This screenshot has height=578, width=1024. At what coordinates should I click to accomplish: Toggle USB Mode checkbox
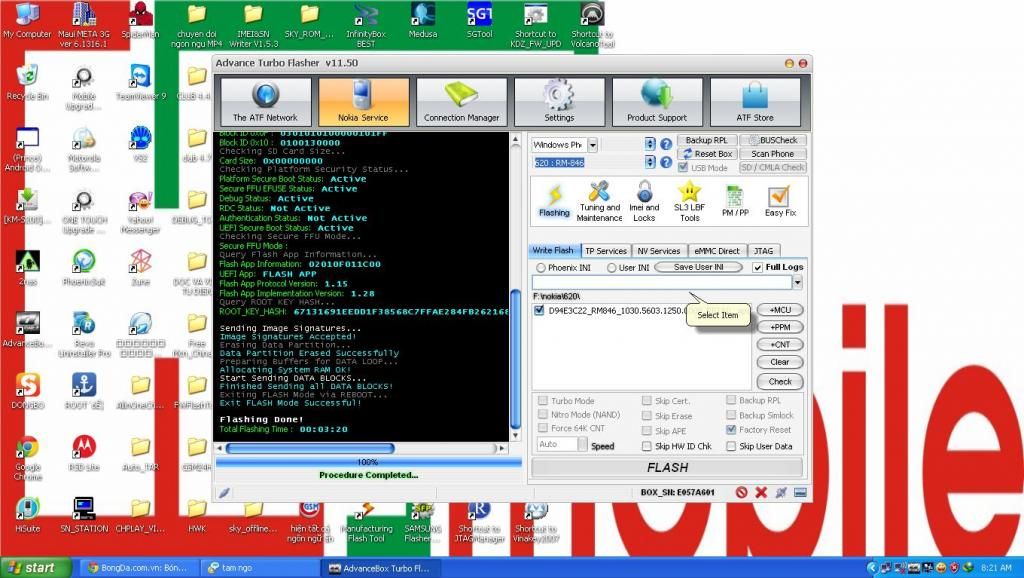tap(683, 167)
